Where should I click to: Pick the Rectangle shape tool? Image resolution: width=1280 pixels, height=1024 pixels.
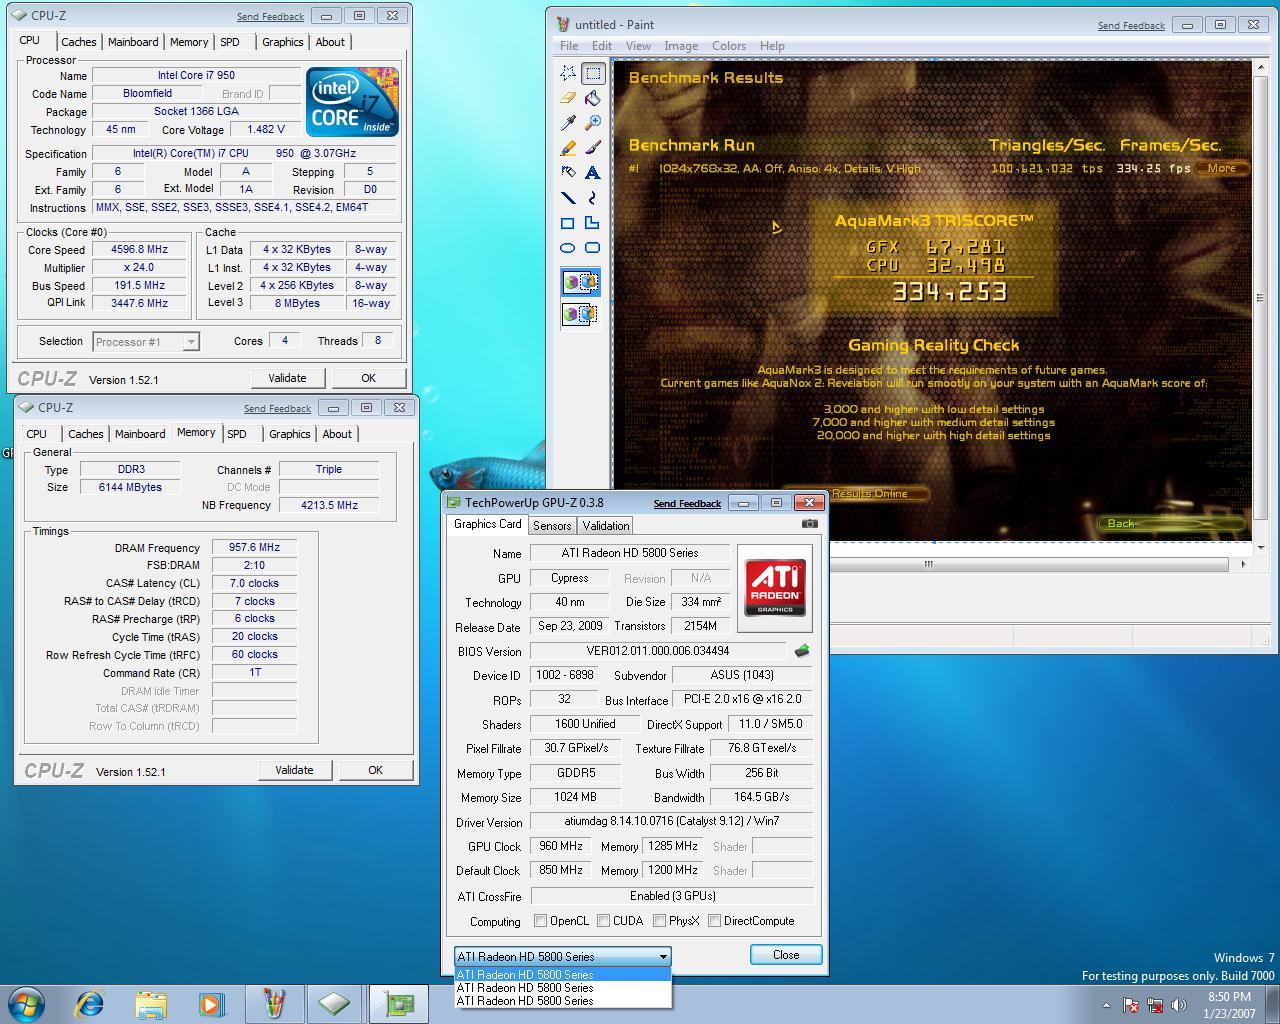coord(568,223)
